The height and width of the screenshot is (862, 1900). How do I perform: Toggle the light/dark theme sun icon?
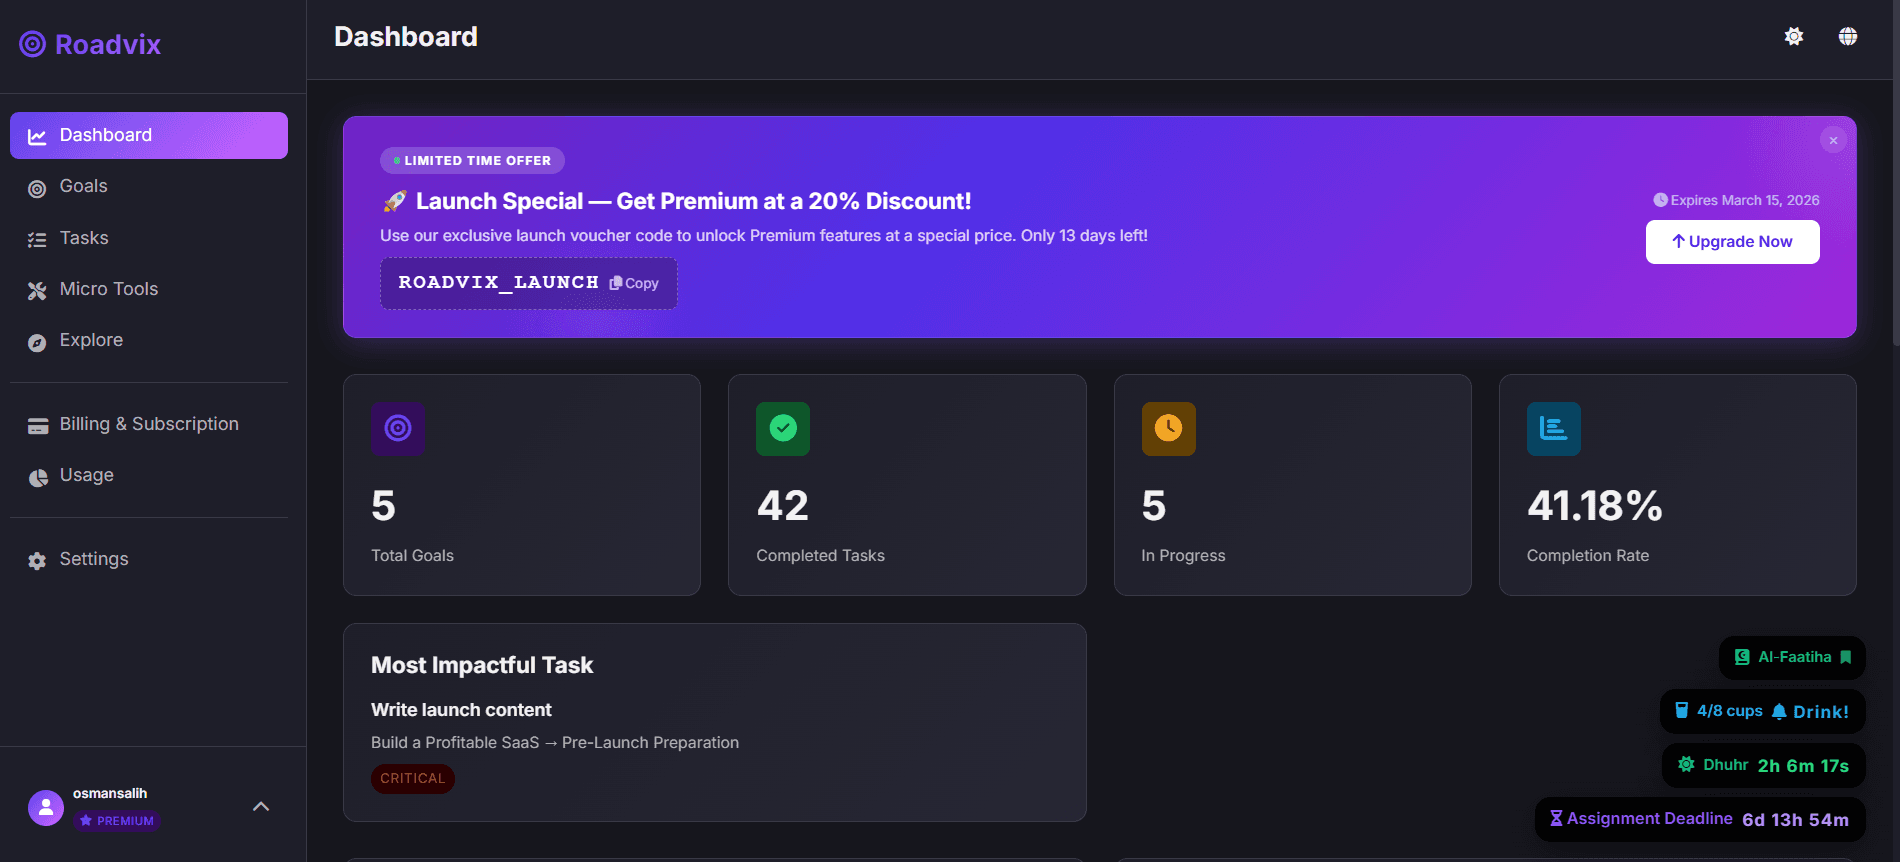1794,37
